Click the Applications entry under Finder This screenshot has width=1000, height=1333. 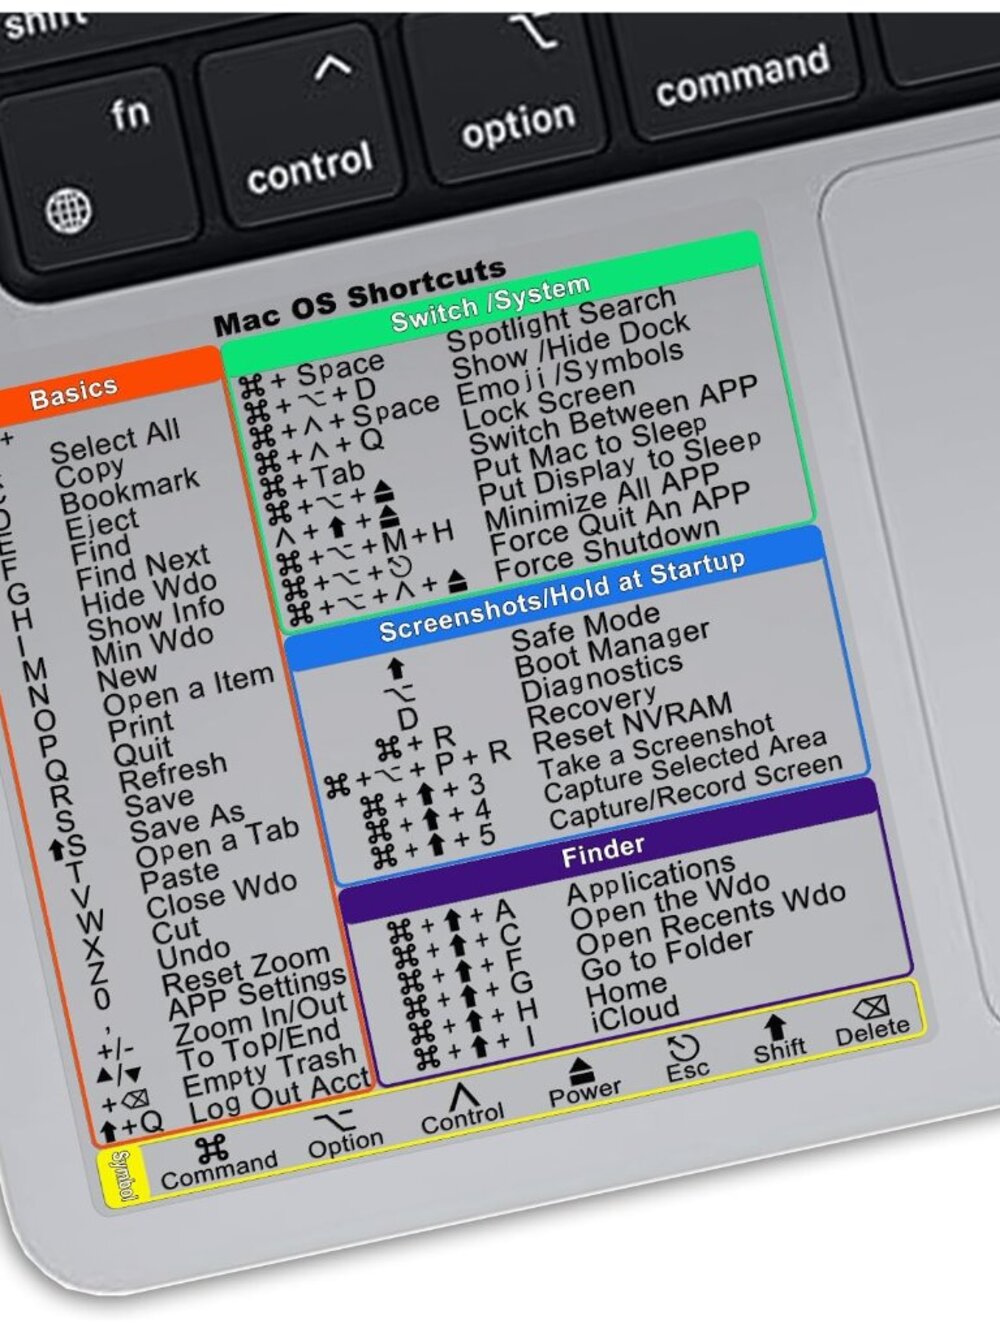[x=651, y=880]
